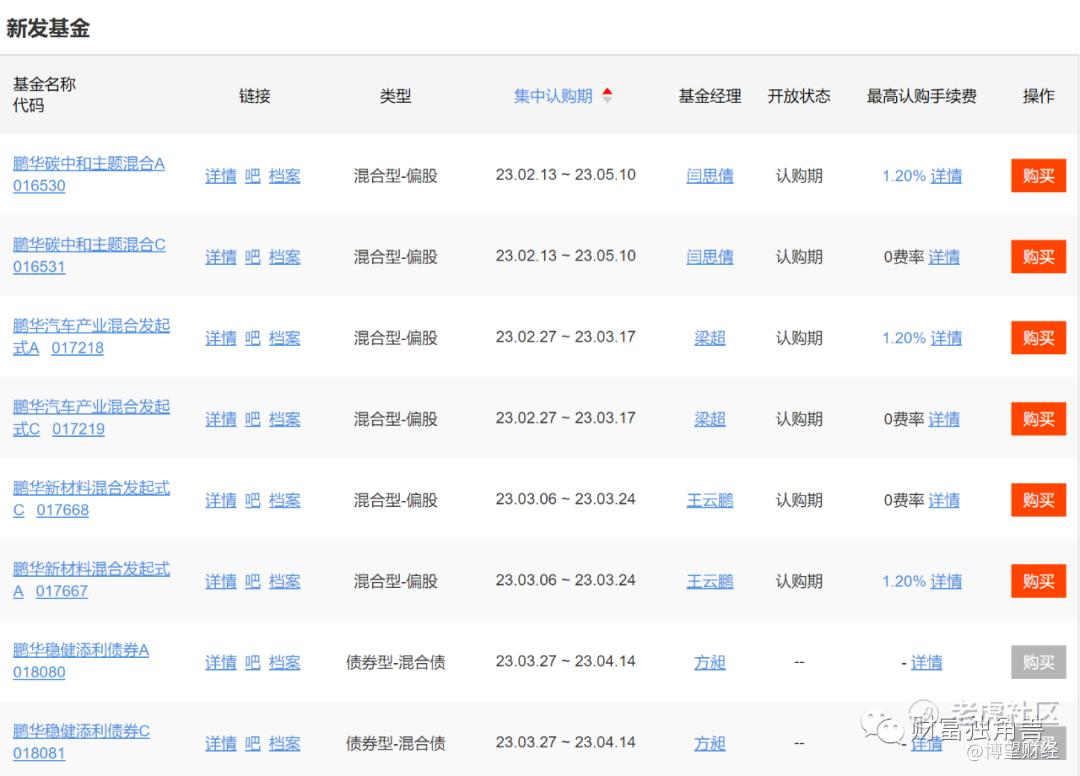Open fund 鹏华稳健添利债券A 018080
The width and height of the screenshot is (1080, 776).
pyautogui.click(x=81, y=661)
